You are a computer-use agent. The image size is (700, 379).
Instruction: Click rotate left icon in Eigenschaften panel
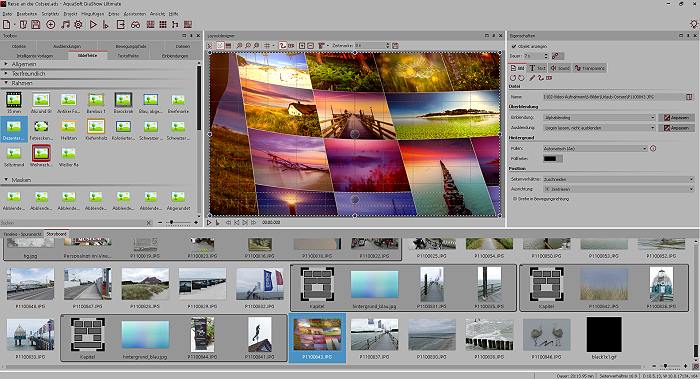(x=513, y=78)
